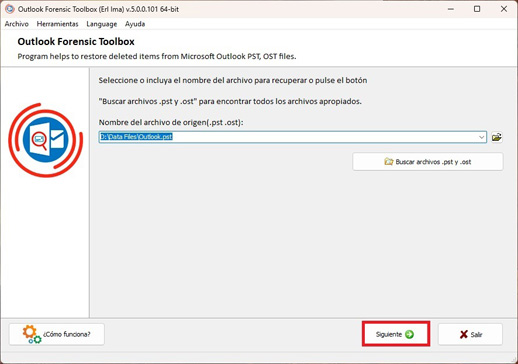Click the 'Program helps to restore deleted items' text
Screen dimensions: 518x364
157,56
